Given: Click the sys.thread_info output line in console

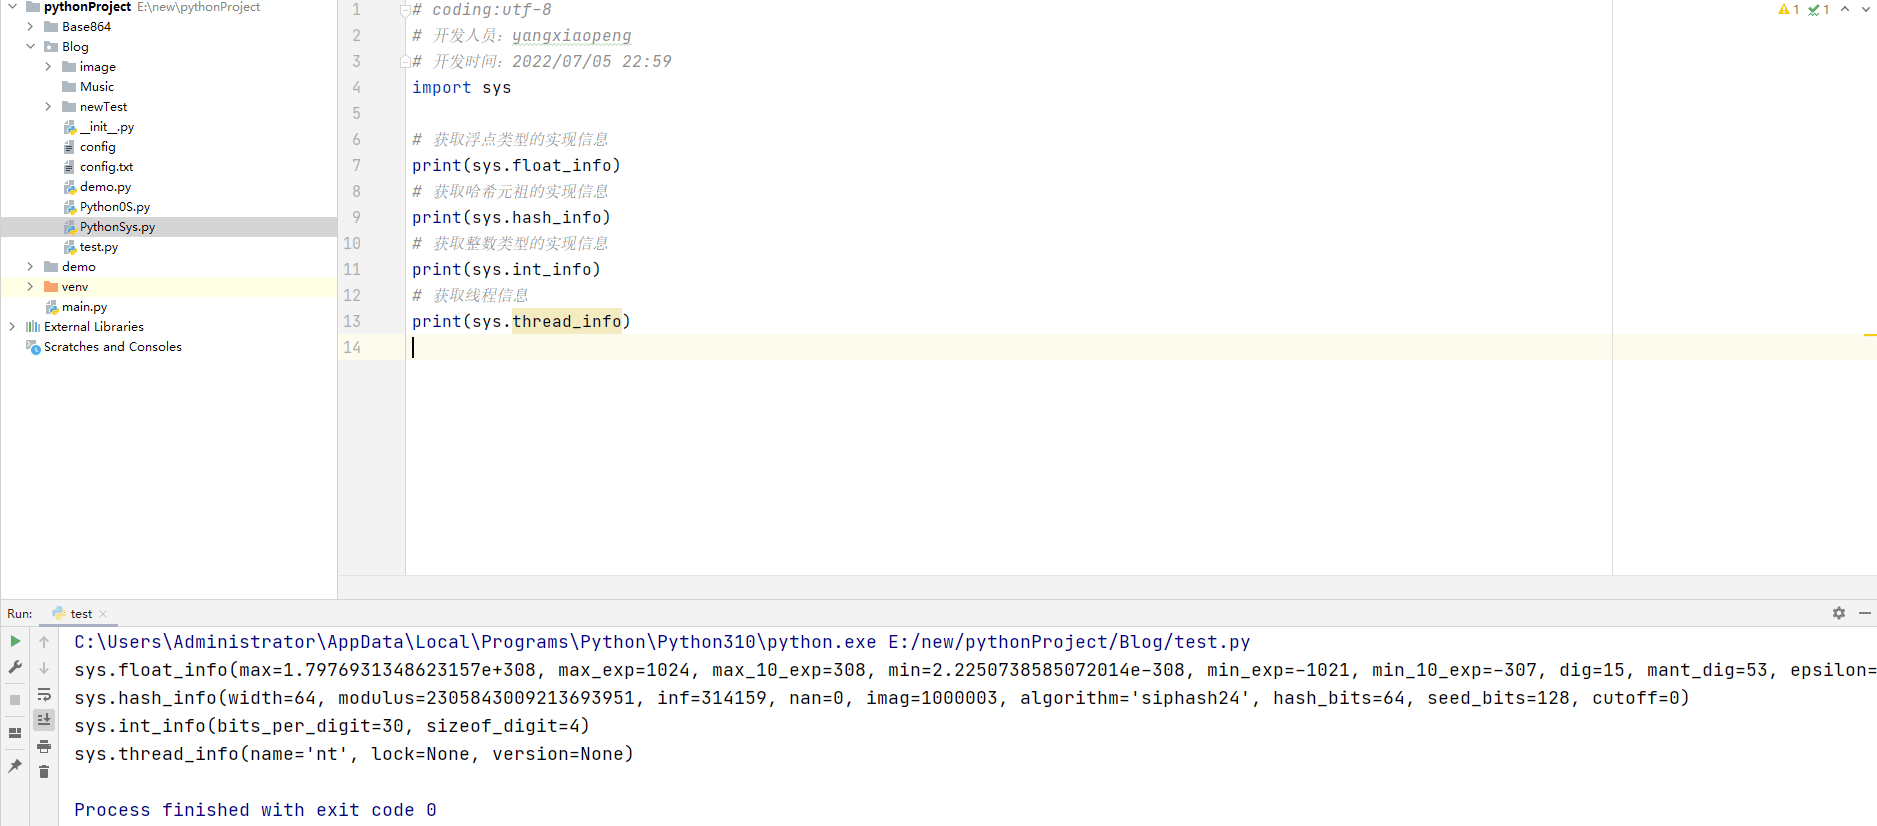Looking at the screenshot, I should pyautogui.click(x=354, y=754).
